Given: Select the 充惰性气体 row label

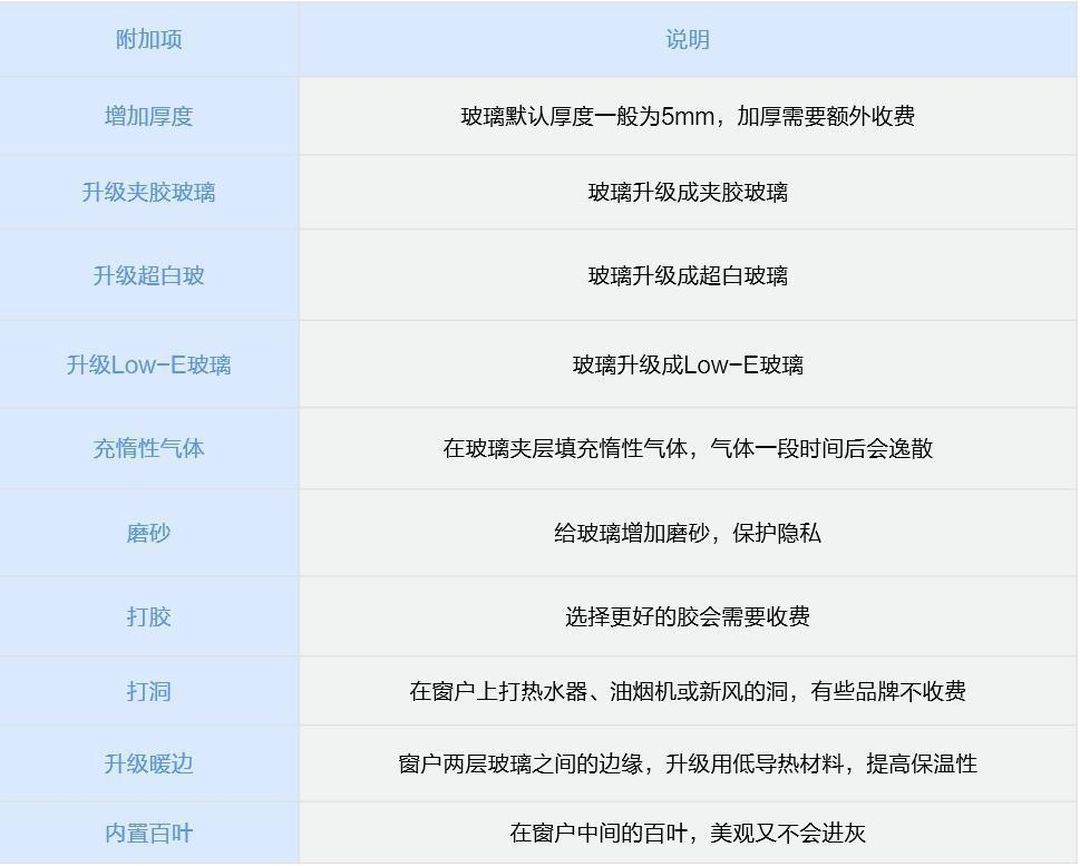Looking at the screenshot, I should pyautogui.click(x=148, y=448).
